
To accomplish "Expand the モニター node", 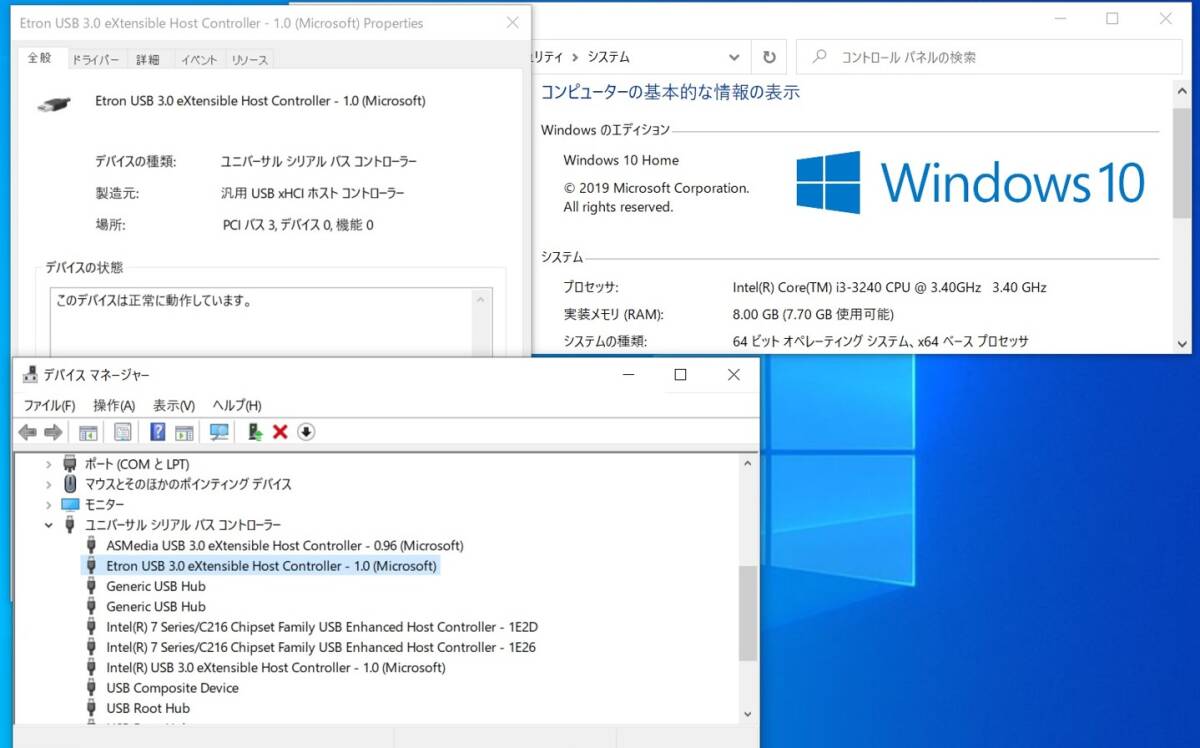I will (47, 505).
